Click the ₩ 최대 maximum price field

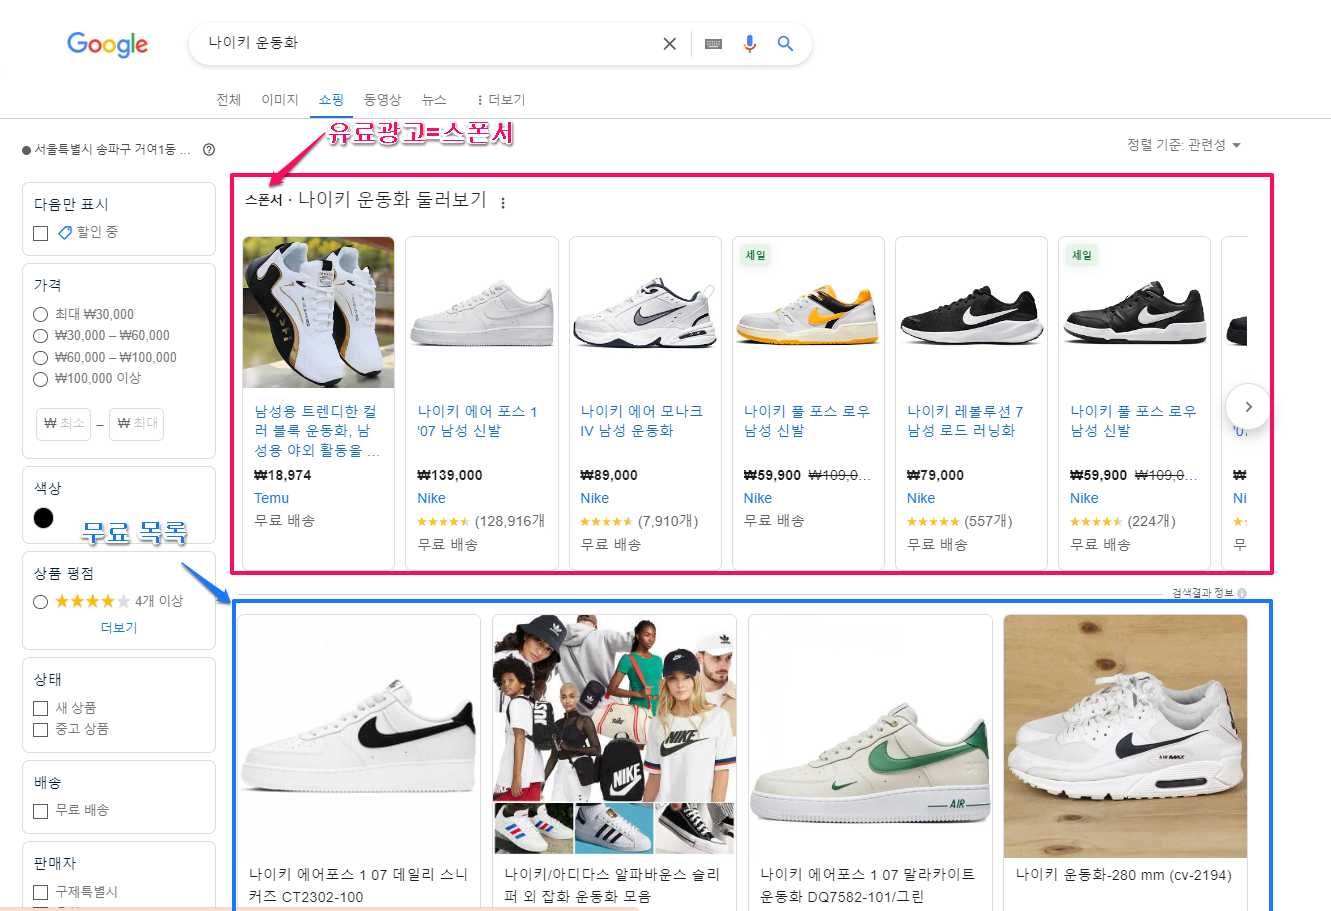136,424
